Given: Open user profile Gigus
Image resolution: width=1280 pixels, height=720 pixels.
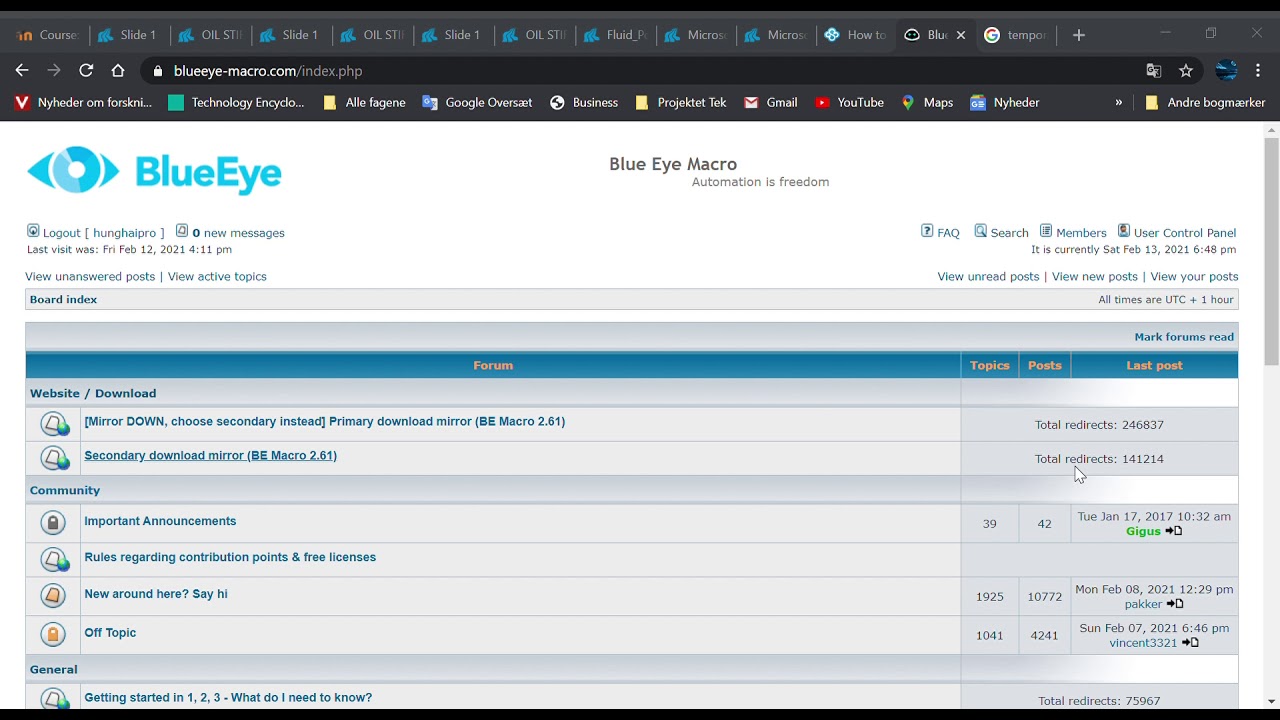Looking at the screenshot, I should point(1143,531).
